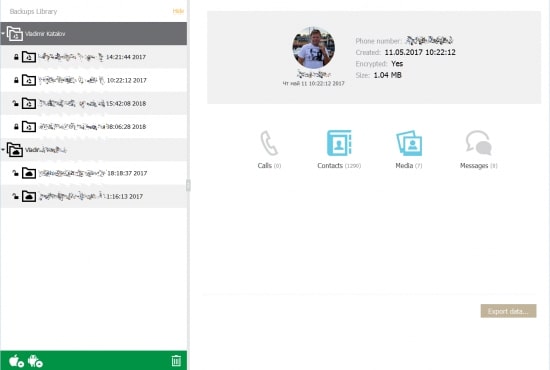The image size is (550, 370).
Task: Open the Contacts address book icon
Action: [x=339, y=143]
